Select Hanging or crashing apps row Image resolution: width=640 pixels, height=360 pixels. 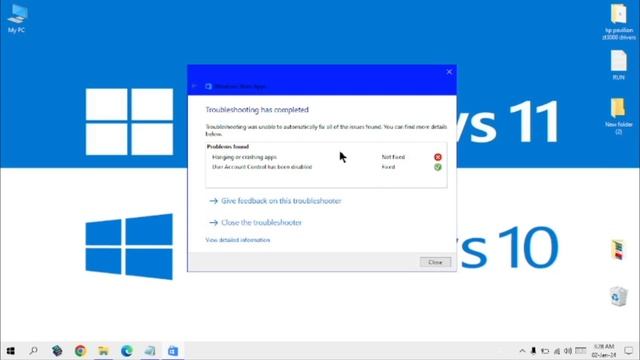tap(327, 157)
